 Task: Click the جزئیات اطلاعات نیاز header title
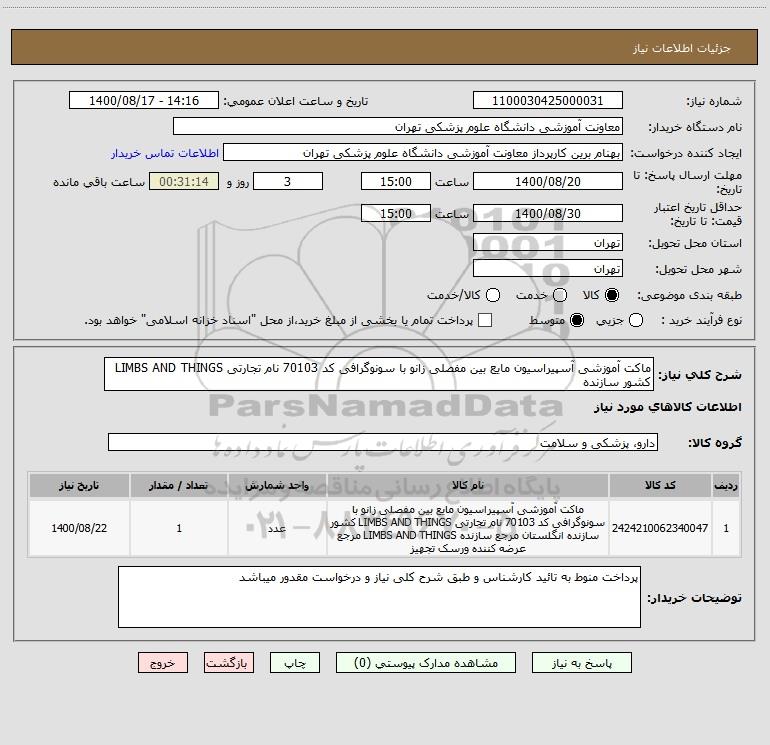click(x=682, y=48)
